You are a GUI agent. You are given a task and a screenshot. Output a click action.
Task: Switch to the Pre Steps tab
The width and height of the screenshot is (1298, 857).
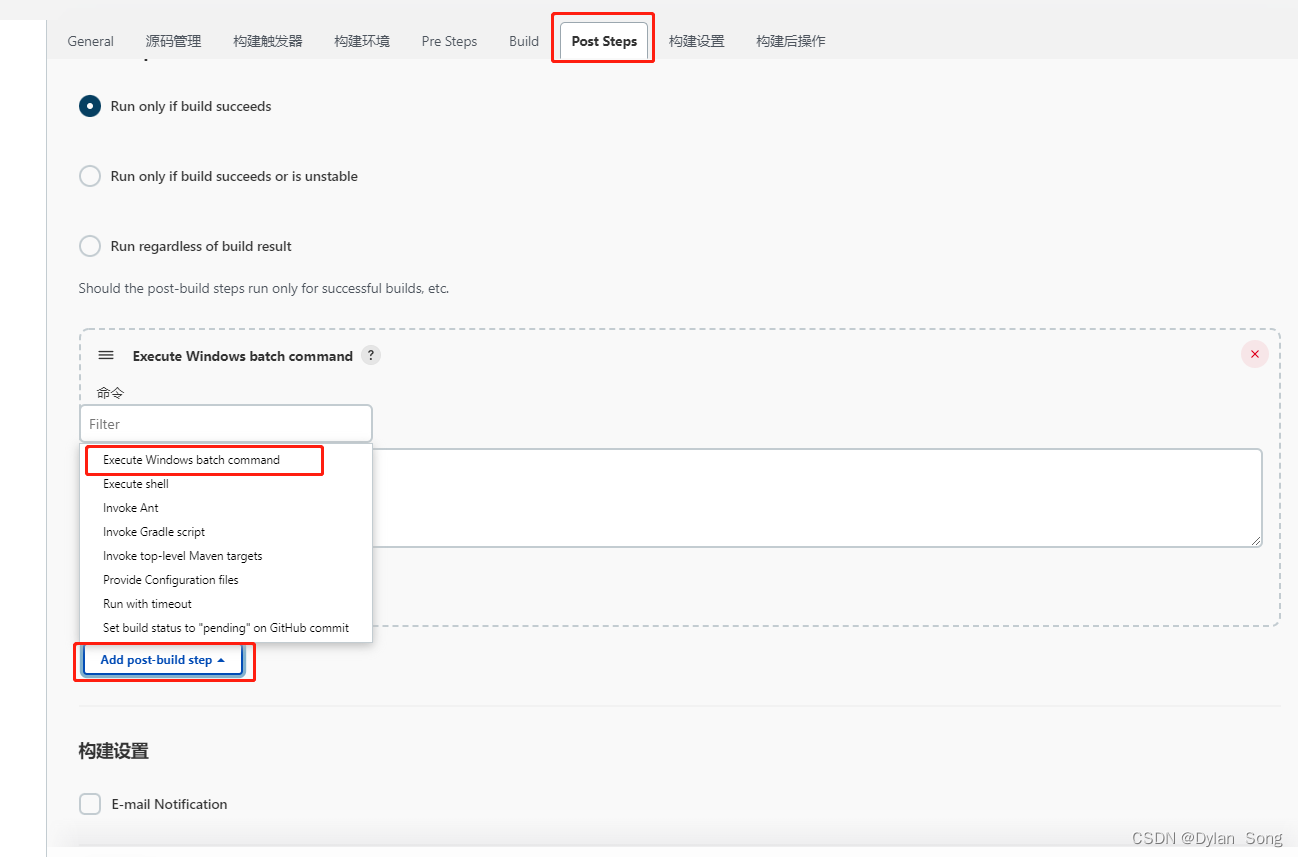(x=449, y=41)
